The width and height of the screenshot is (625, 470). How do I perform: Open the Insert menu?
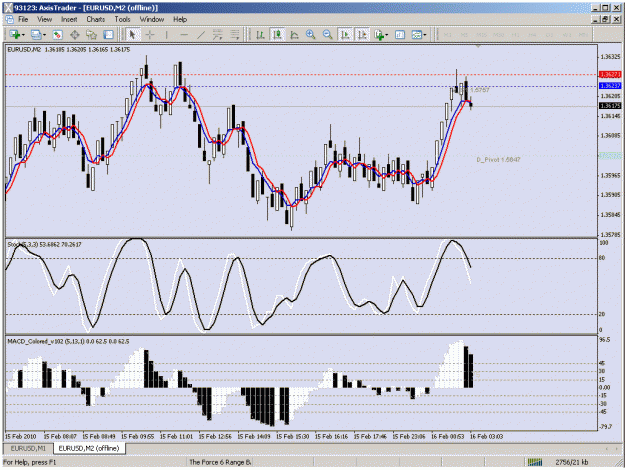(69, 19)
